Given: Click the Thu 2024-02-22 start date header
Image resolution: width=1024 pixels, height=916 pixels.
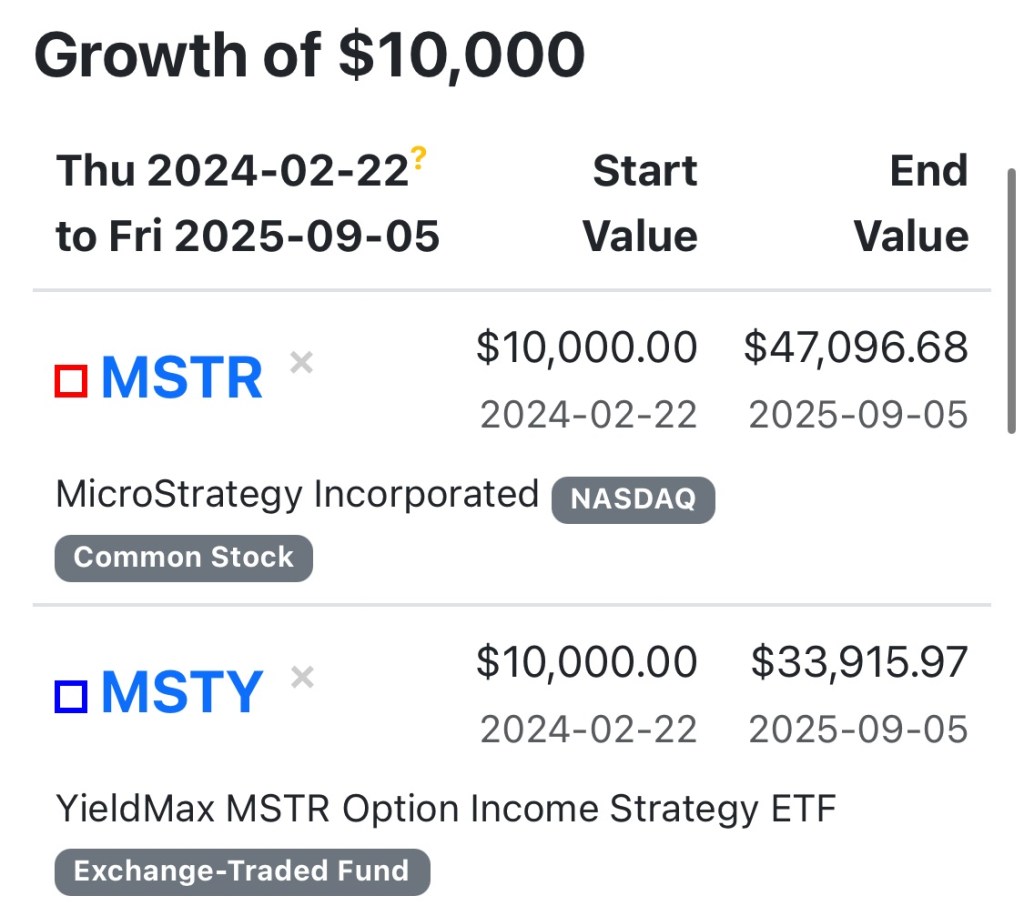Looking at the screenshot, I should point(233,171).
